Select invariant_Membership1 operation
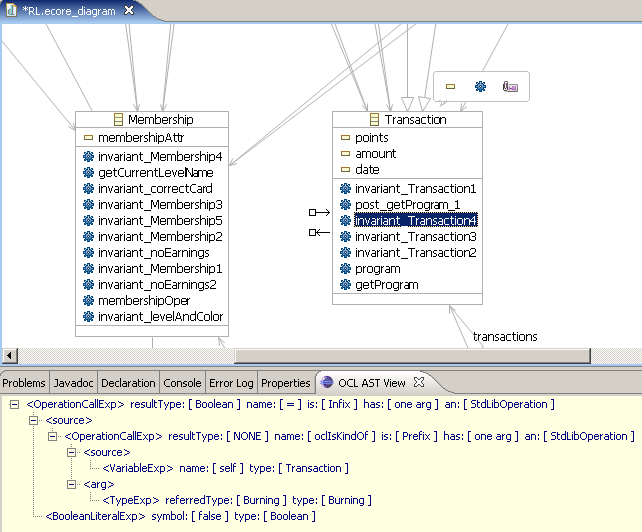642x532 pixels. [x=160, y=269]
